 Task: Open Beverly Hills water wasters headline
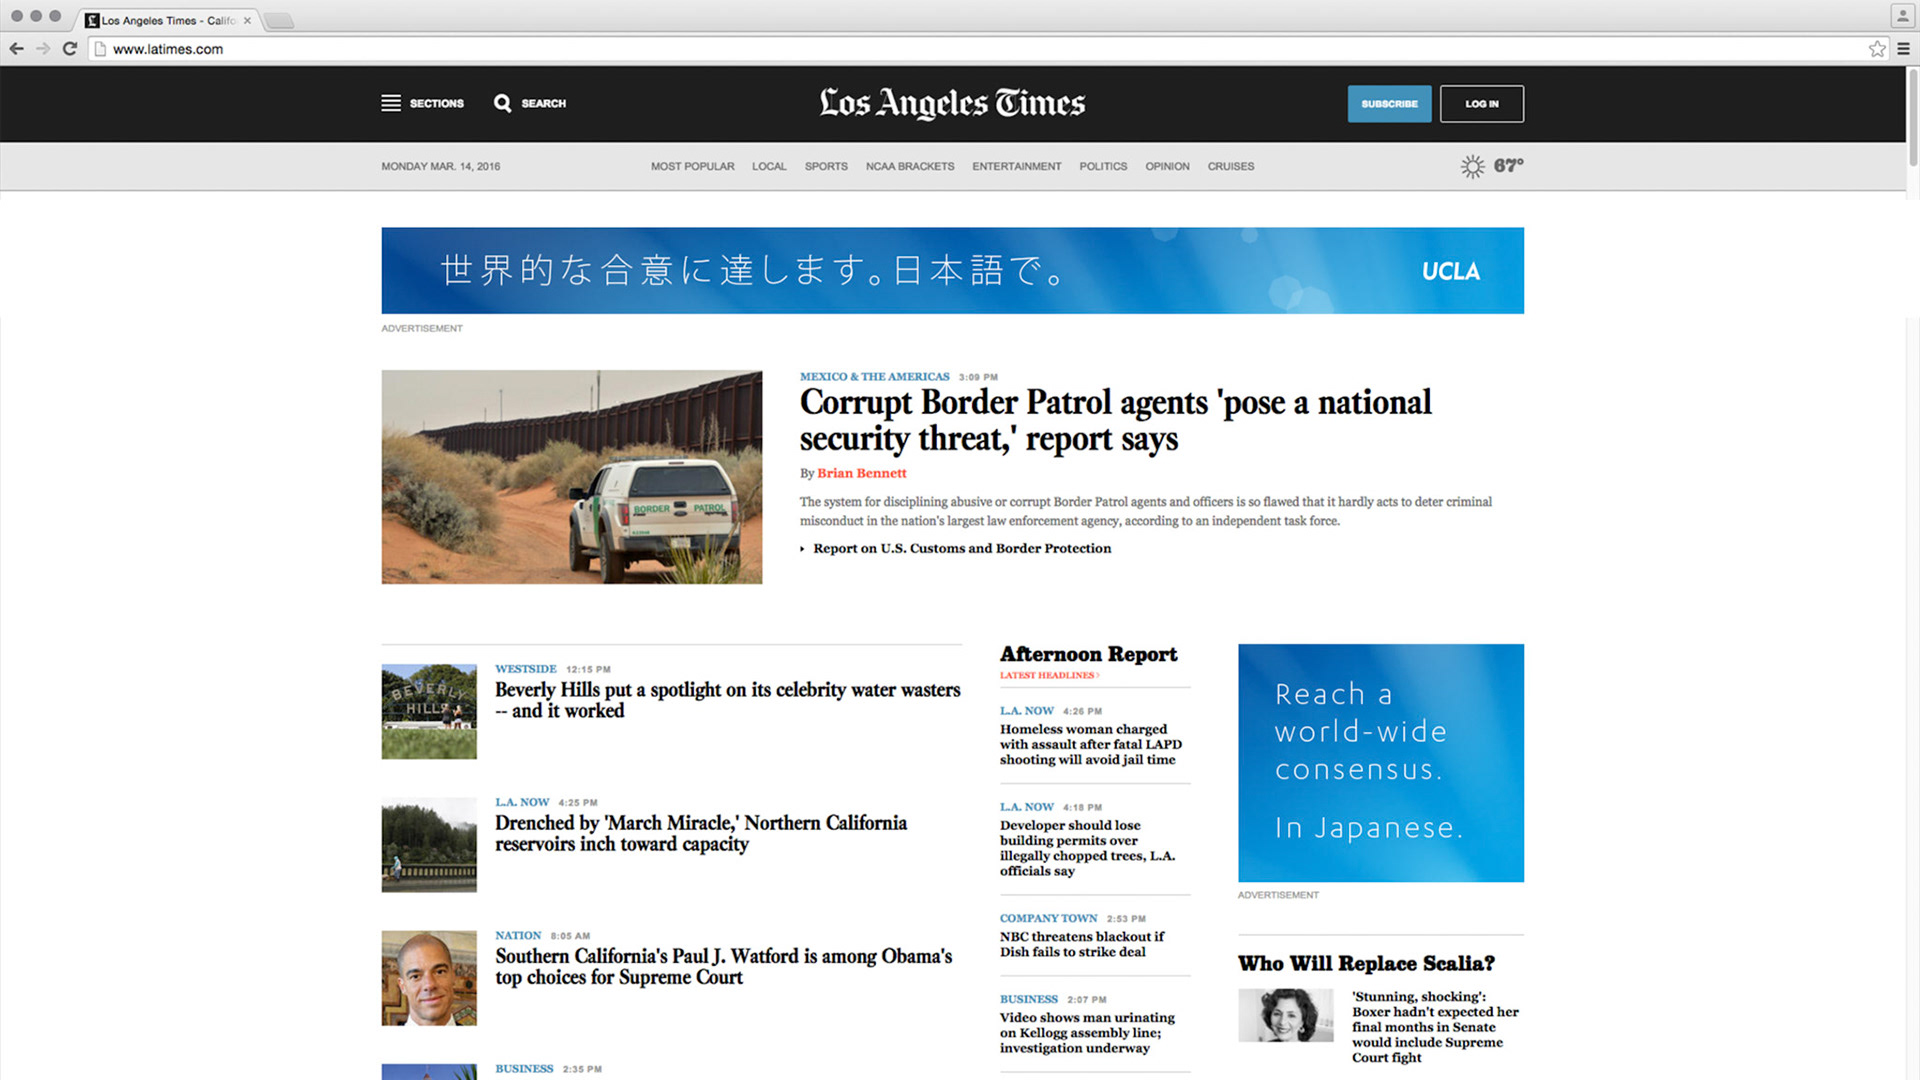(727, 700)
